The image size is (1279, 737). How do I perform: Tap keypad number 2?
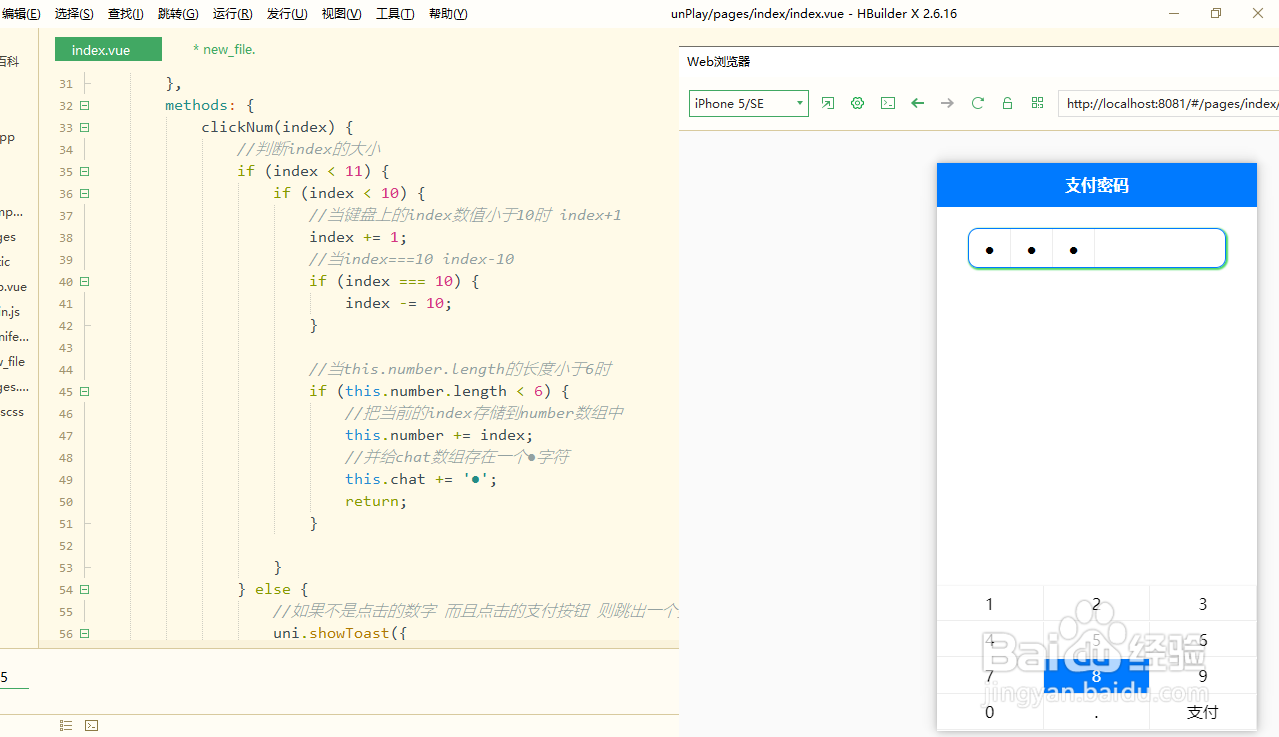click(x=1096, y=604)
